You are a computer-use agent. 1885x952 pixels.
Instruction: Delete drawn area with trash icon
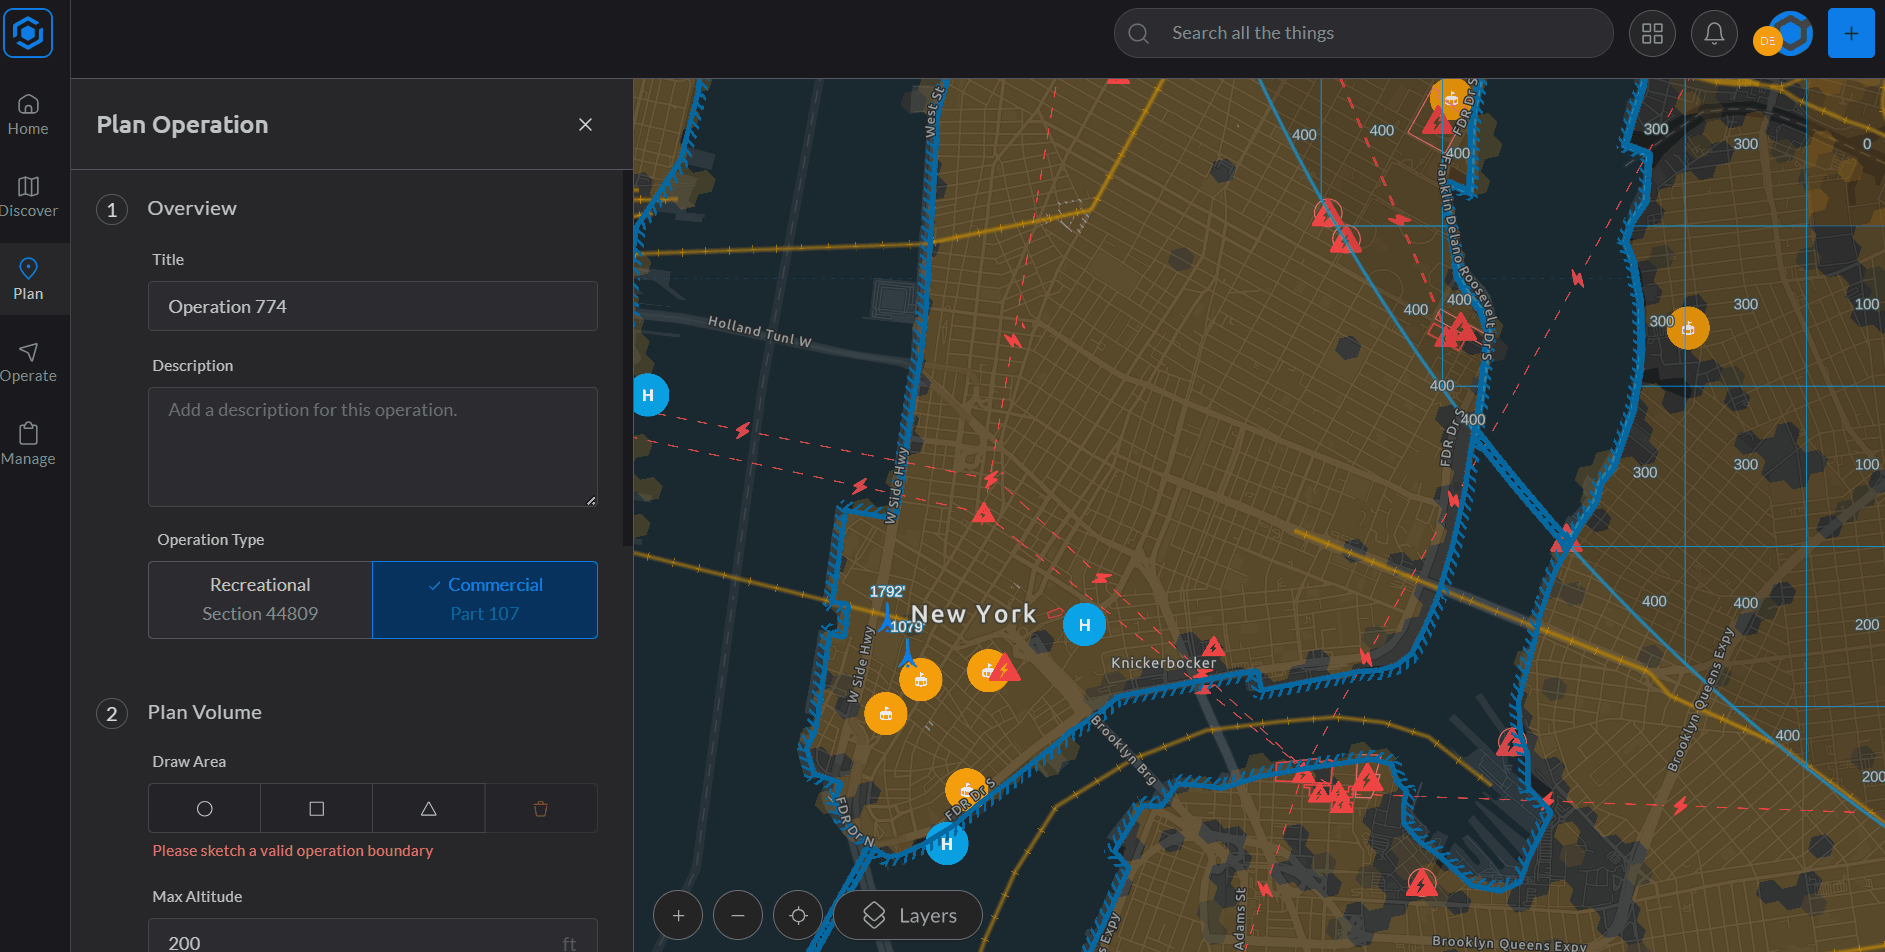click(540, 808)
